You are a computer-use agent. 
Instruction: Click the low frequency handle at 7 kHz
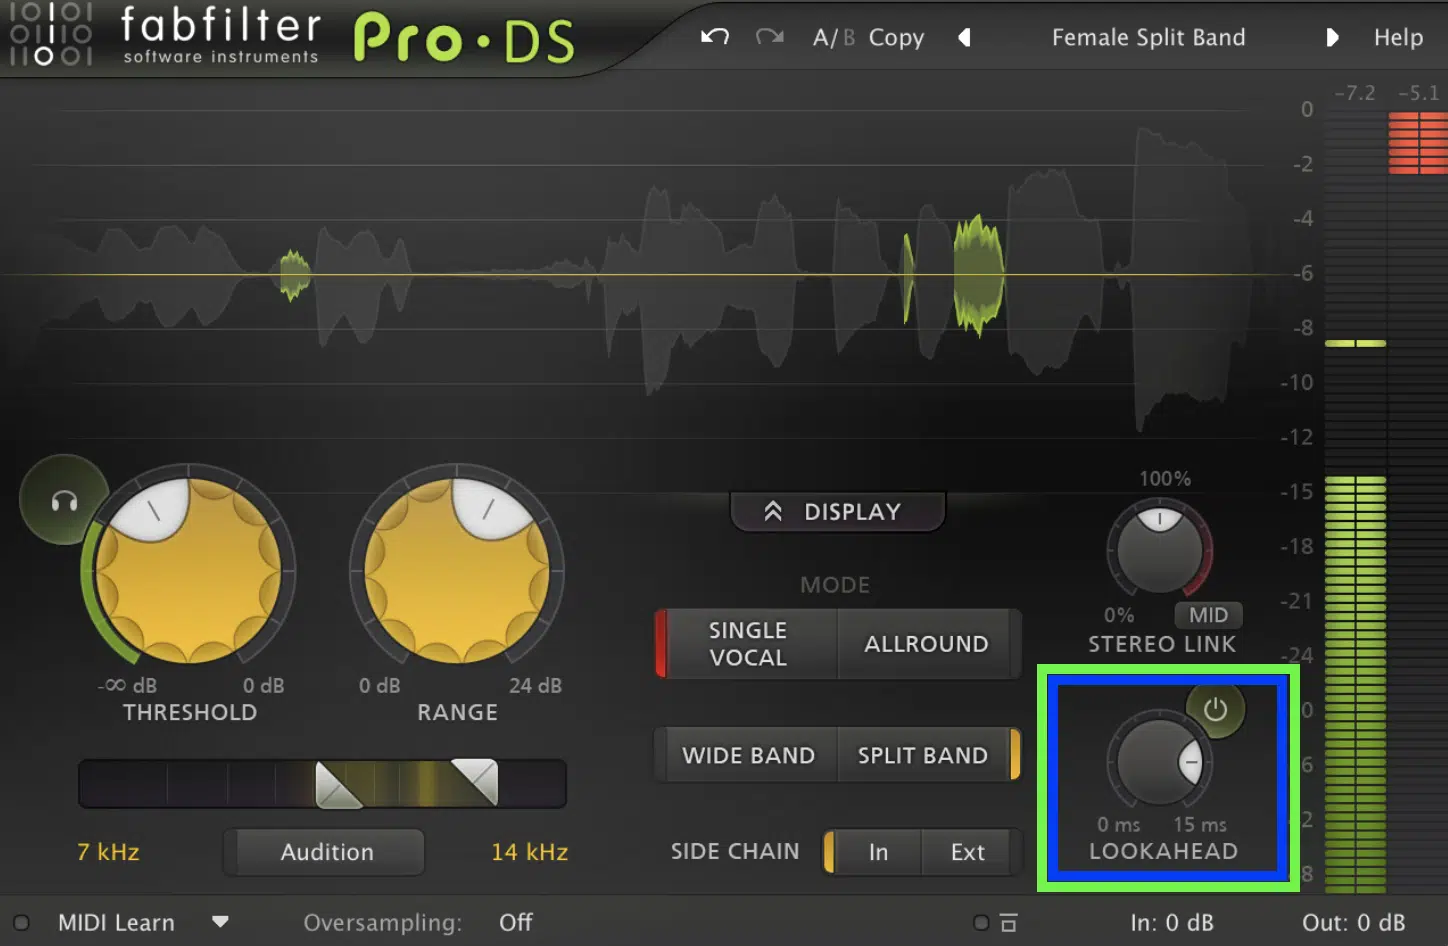pos(337,784)
